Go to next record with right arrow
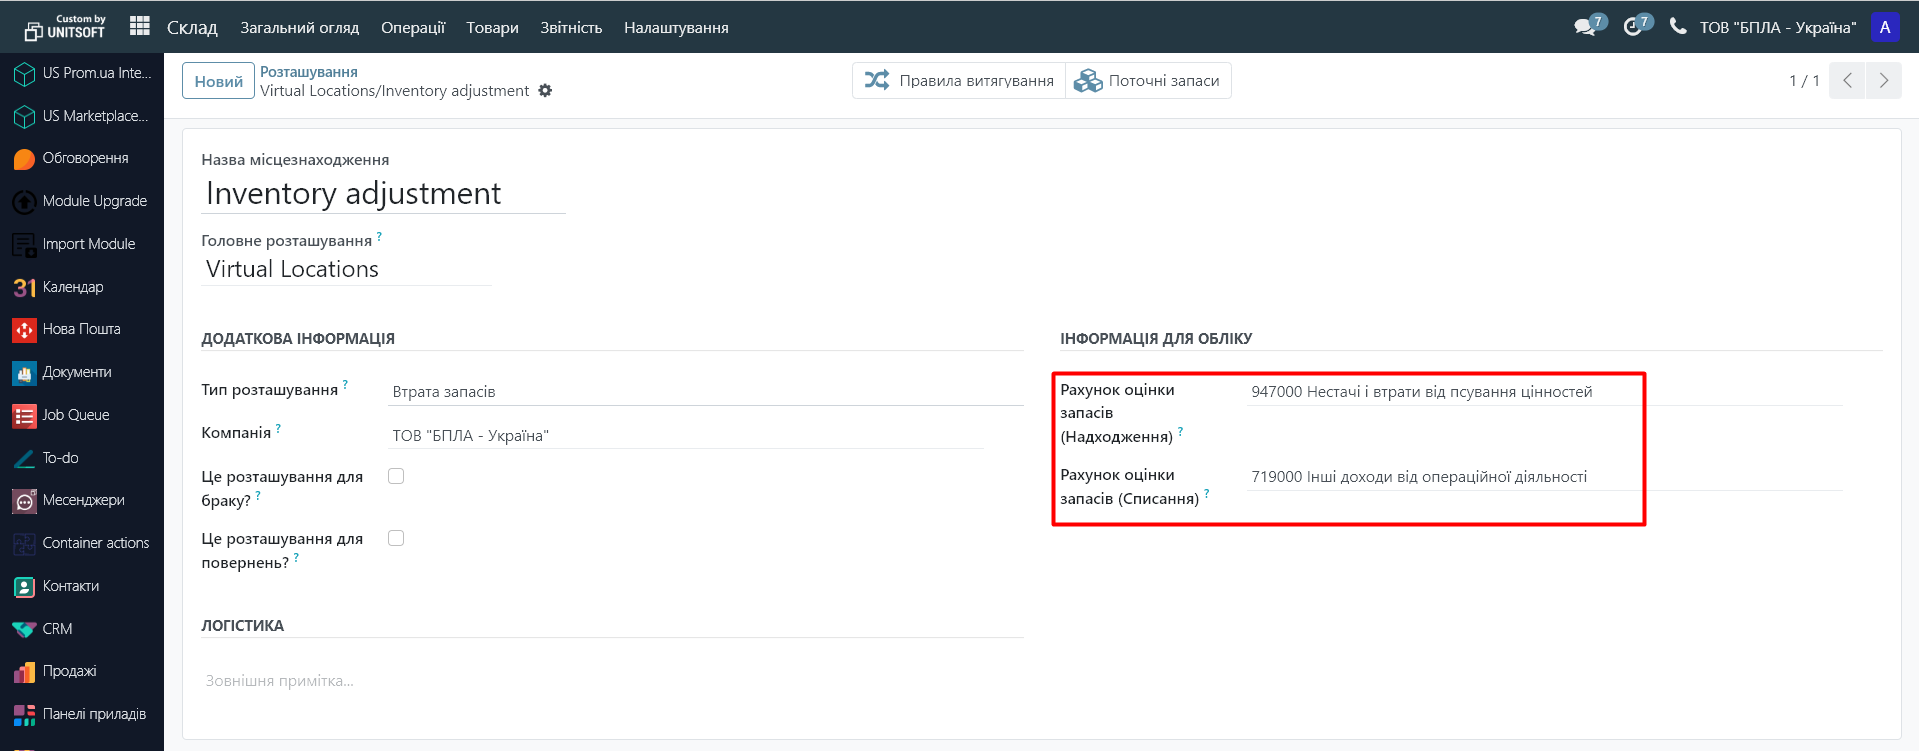This screenshot has height=751, width=1919. pos(1884,80)
